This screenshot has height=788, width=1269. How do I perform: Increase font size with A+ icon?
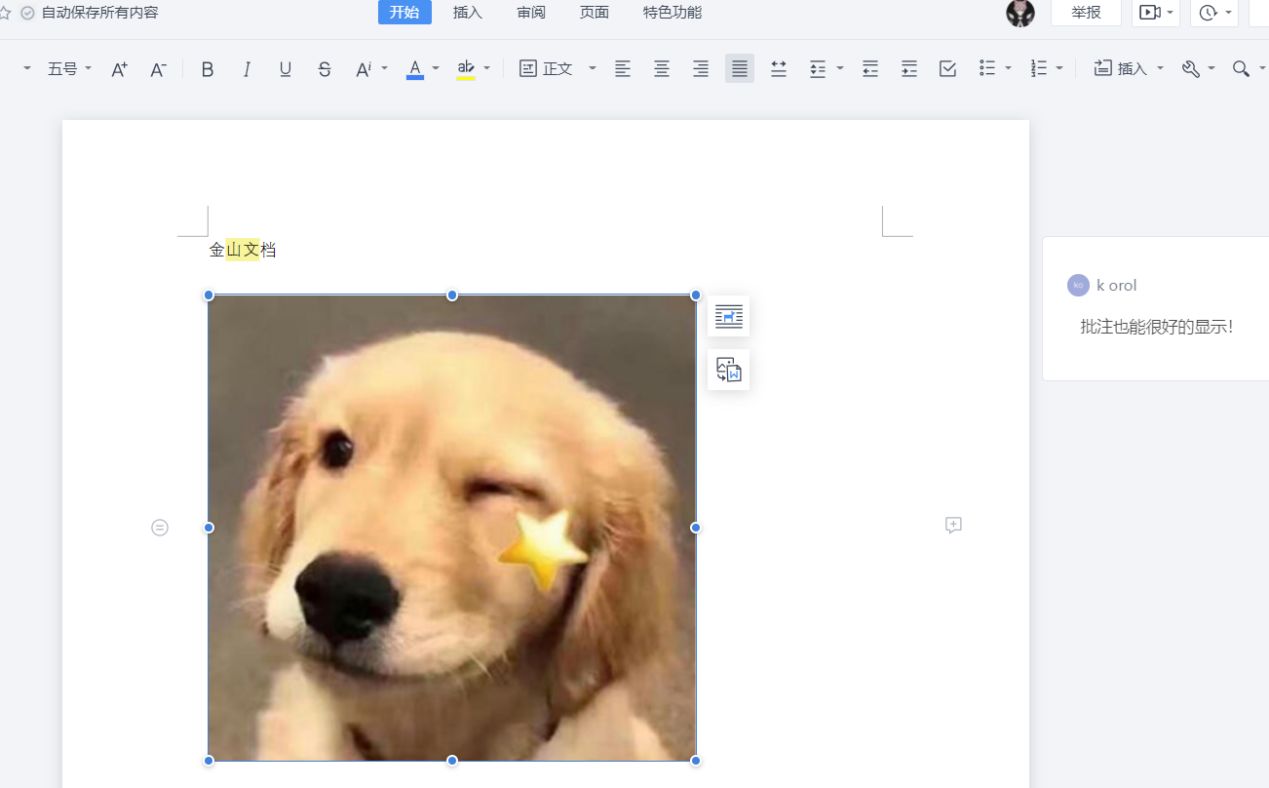pos(119,69)
